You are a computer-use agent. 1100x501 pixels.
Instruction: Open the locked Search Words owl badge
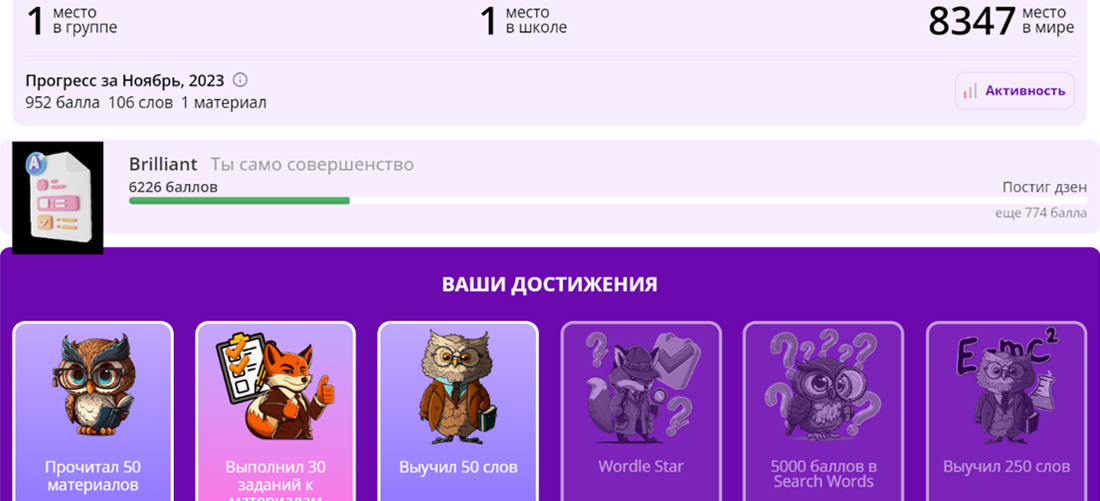click(823, 387)
